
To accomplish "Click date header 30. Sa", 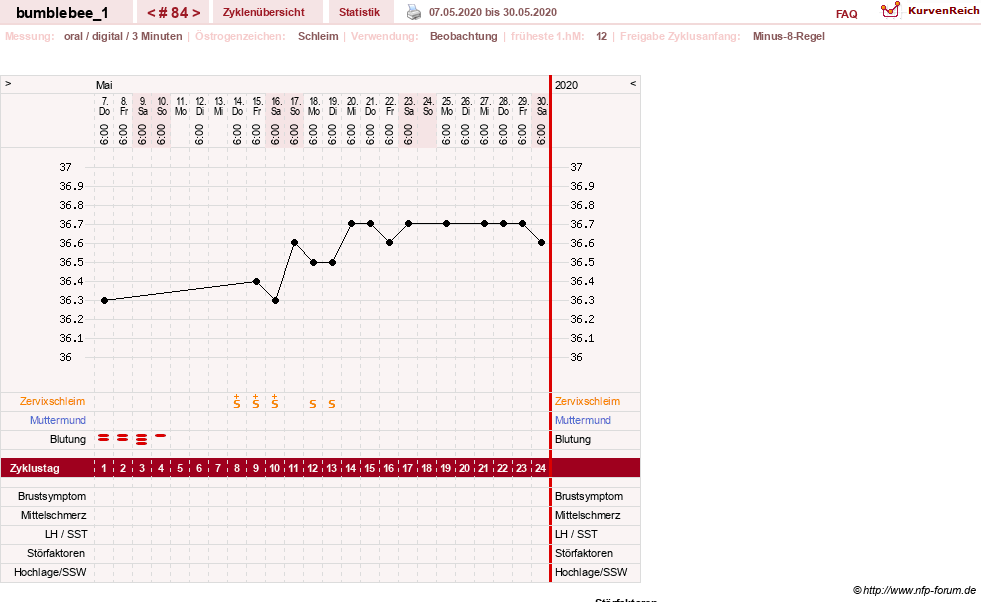I will pyautogui.click(x=542, y=106).
